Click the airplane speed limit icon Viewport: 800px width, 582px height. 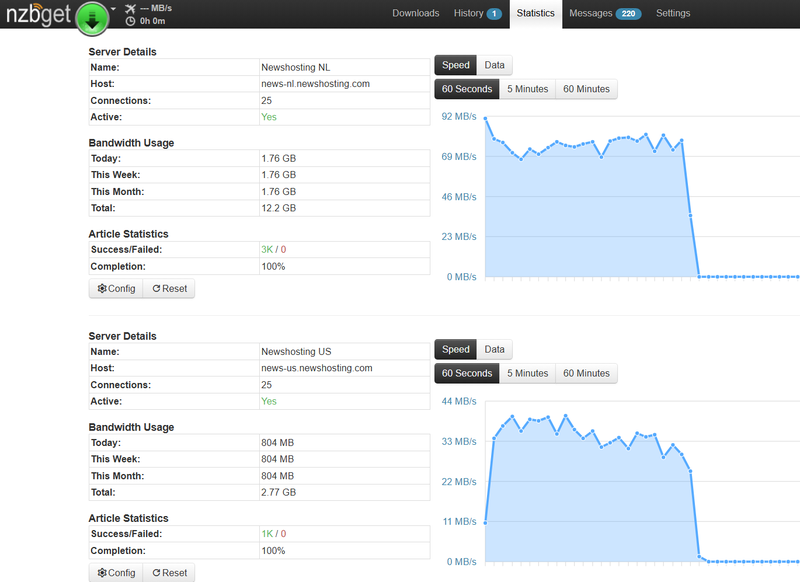130,8
